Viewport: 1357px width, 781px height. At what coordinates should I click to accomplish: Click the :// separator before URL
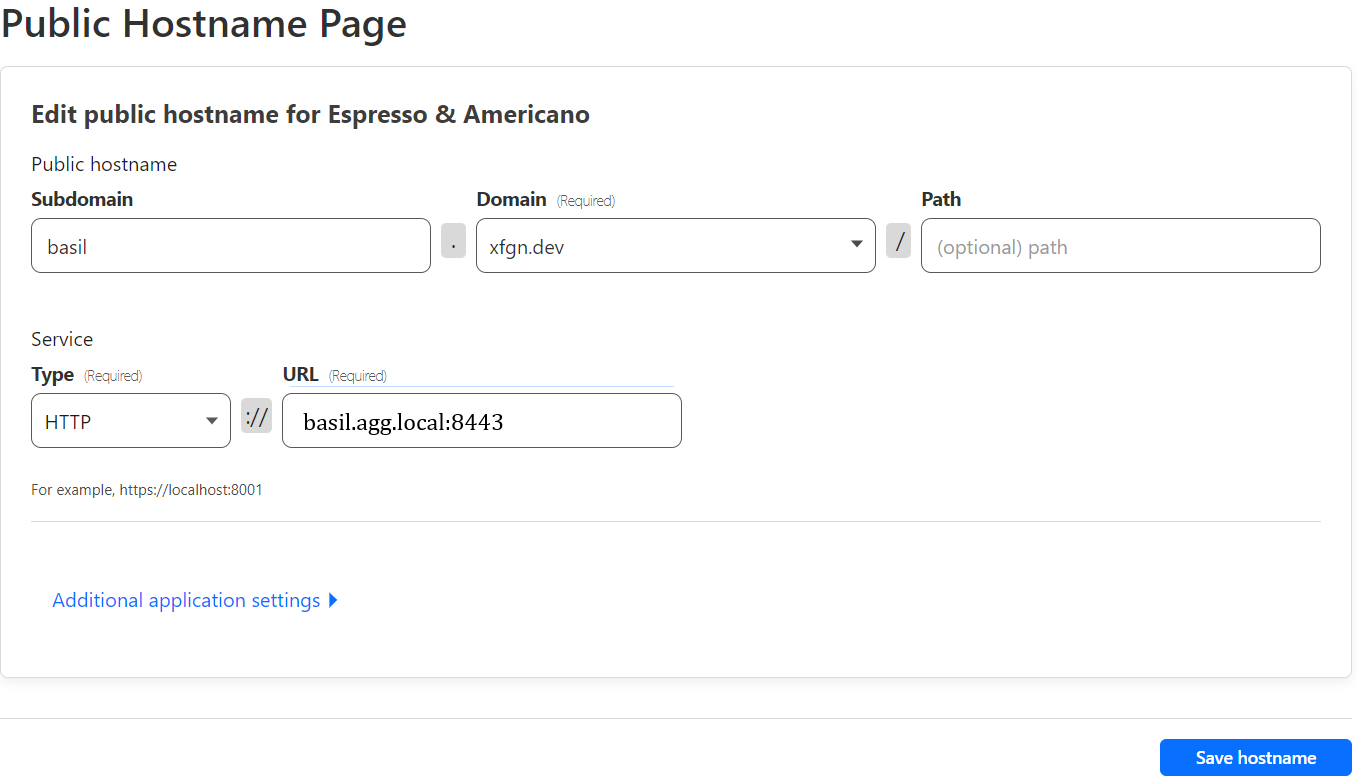256,416
